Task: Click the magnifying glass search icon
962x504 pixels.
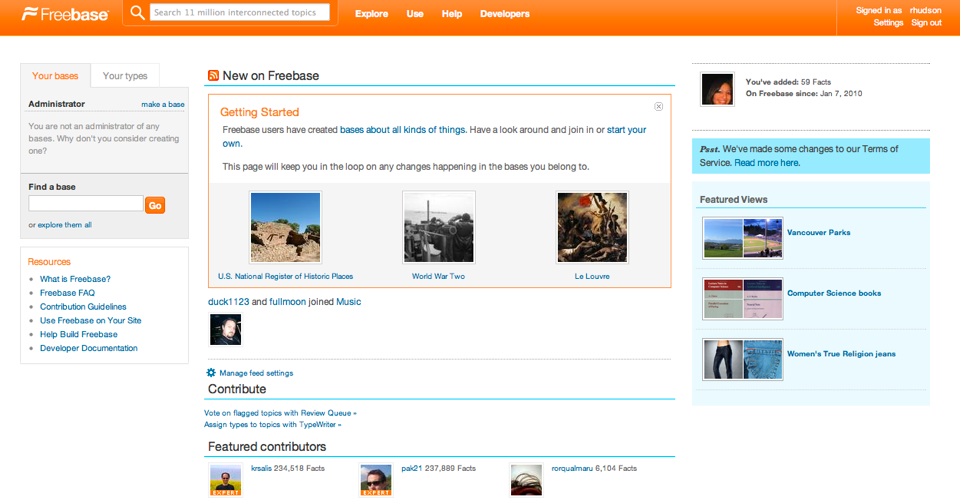Action: coord(137,12)
